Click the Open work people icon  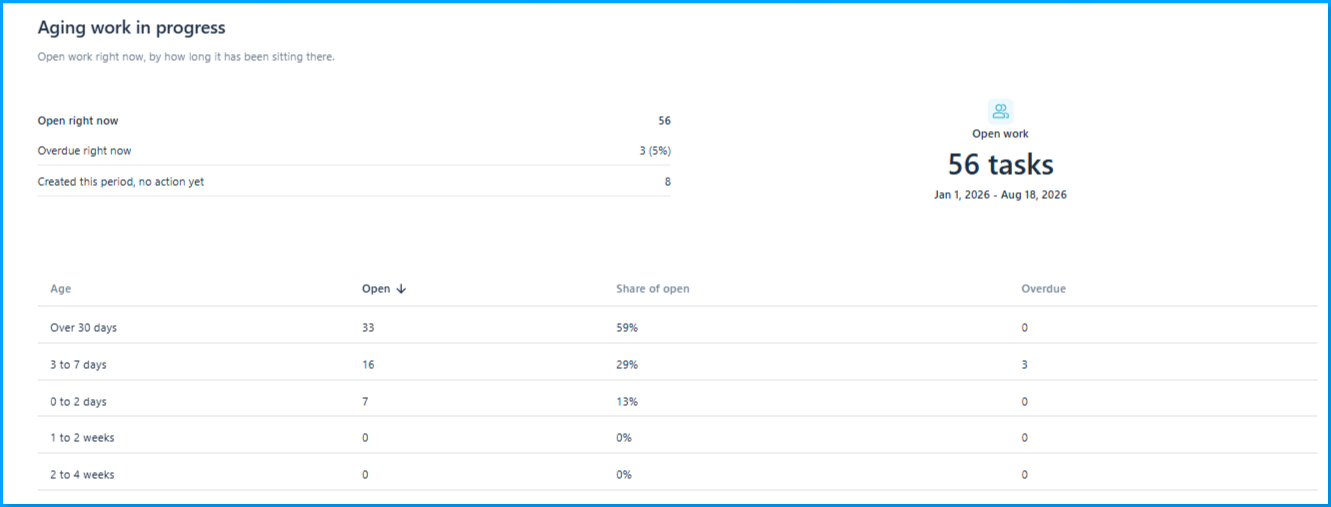coord(1000,111)
